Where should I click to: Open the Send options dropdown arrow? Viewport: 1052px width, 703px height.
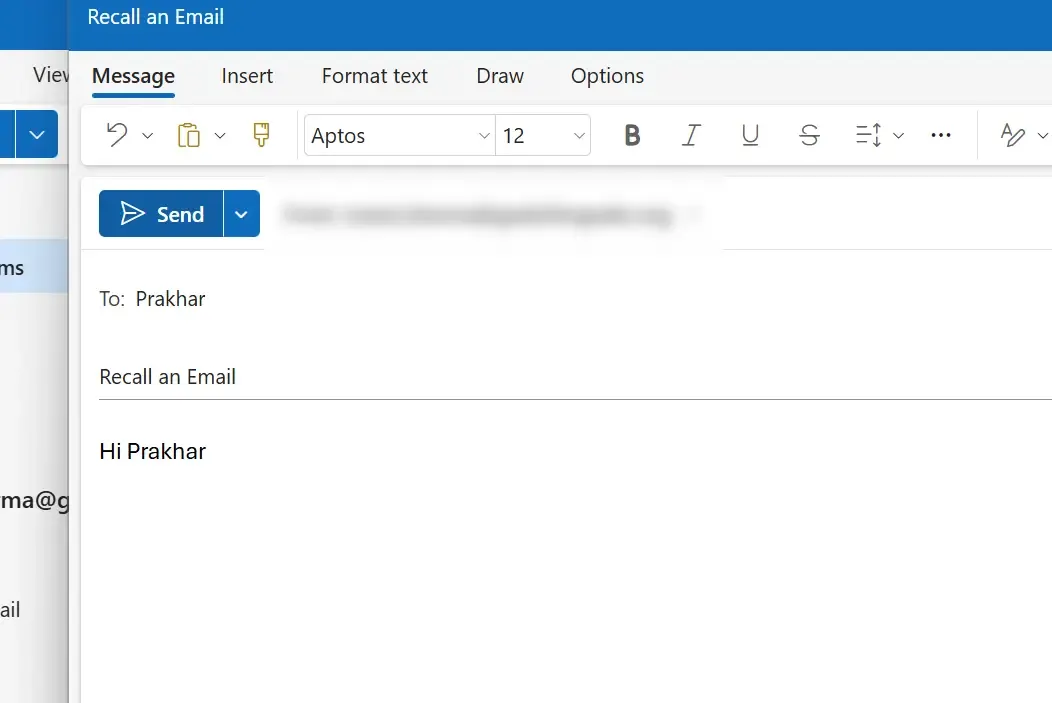click(x=242, y=214)
